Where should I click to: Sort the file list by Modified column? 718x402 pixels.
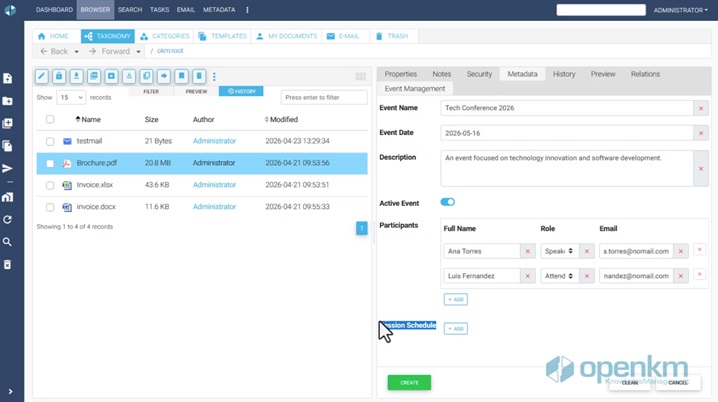click(281, 120)
